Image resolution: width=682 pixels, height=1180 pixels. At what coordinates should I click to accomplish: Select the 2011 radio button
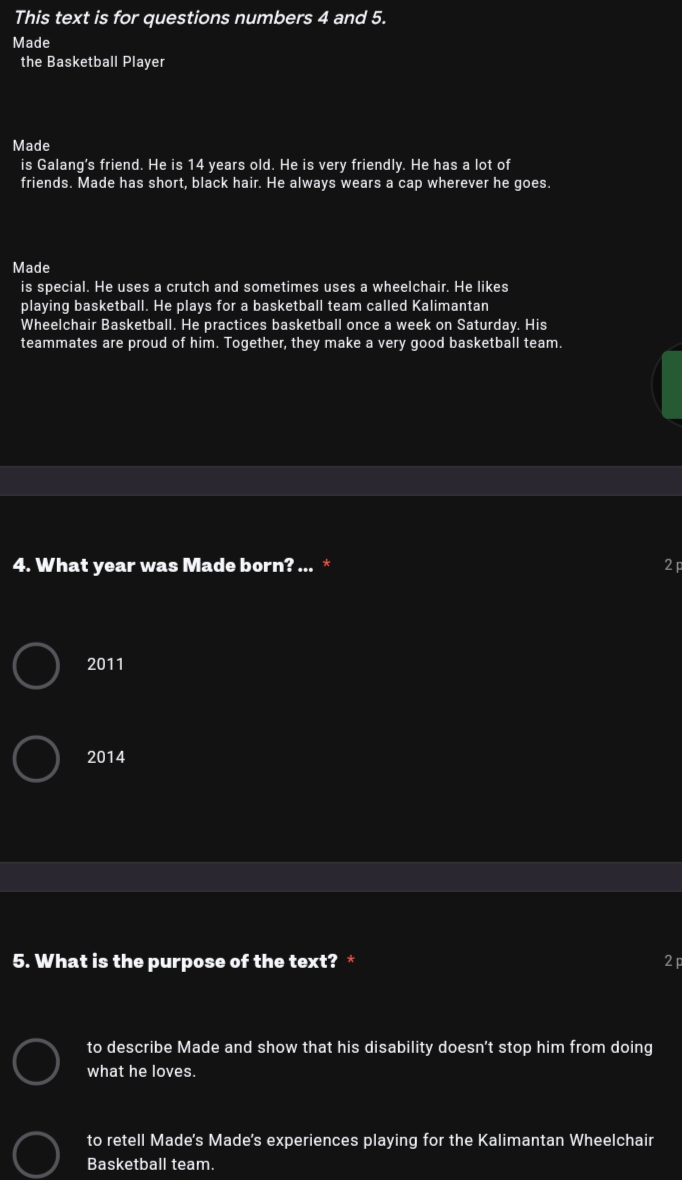point(36,665)
